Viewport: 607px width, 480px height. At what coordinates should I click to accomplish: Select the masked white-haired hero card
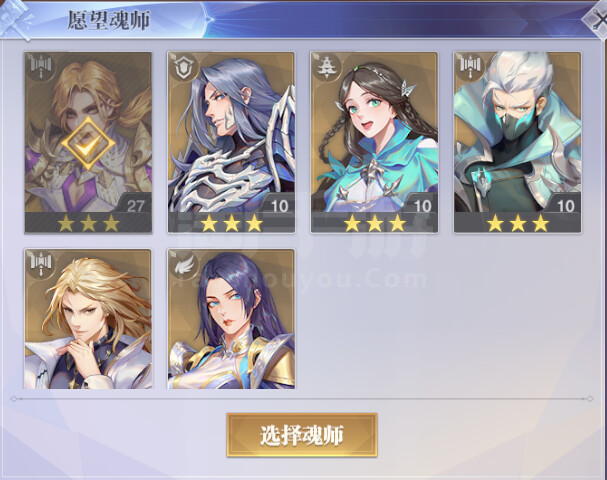[517, 142]
